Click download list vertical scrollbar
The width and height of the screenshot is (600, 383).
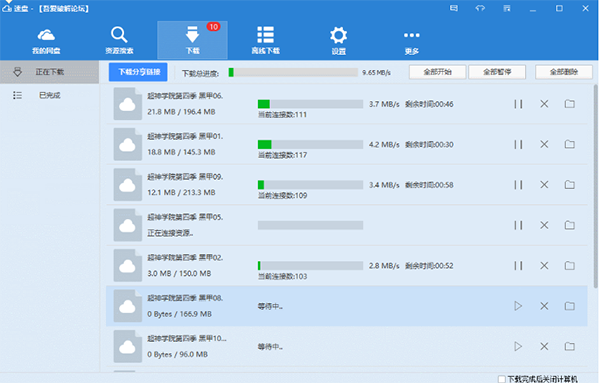(595, 186)
